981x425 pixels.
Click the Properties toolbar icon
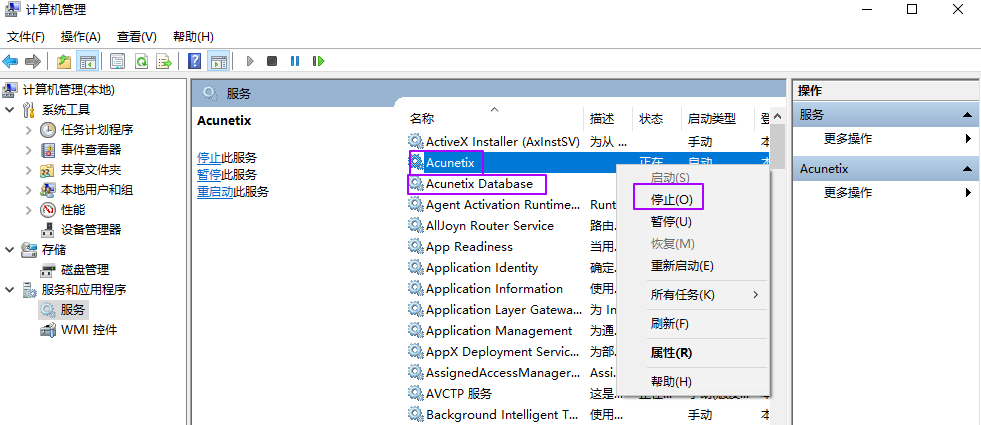click(118, 61)
